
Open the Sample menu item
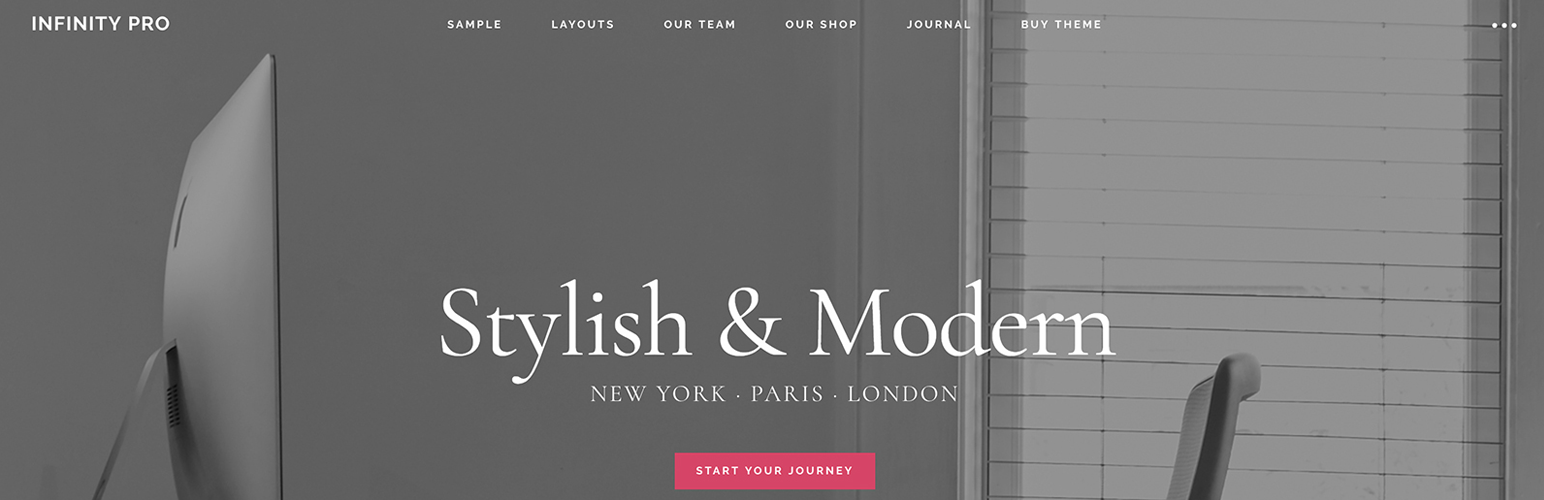click(x=474, y=24)
